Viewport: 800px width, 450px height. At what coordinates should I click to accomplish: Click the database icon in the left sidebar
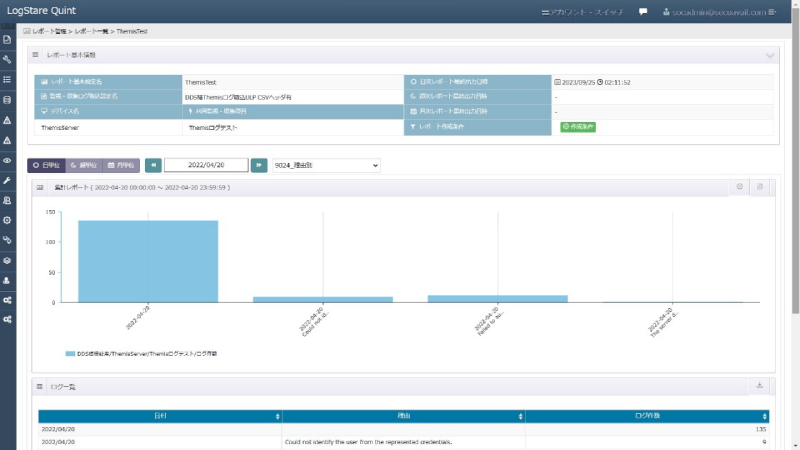click(x=7, y=100)
